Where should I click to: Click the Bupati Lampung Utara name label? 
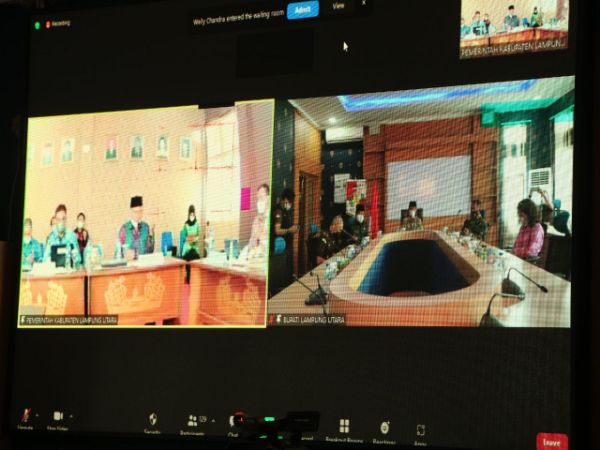point(309,320)
